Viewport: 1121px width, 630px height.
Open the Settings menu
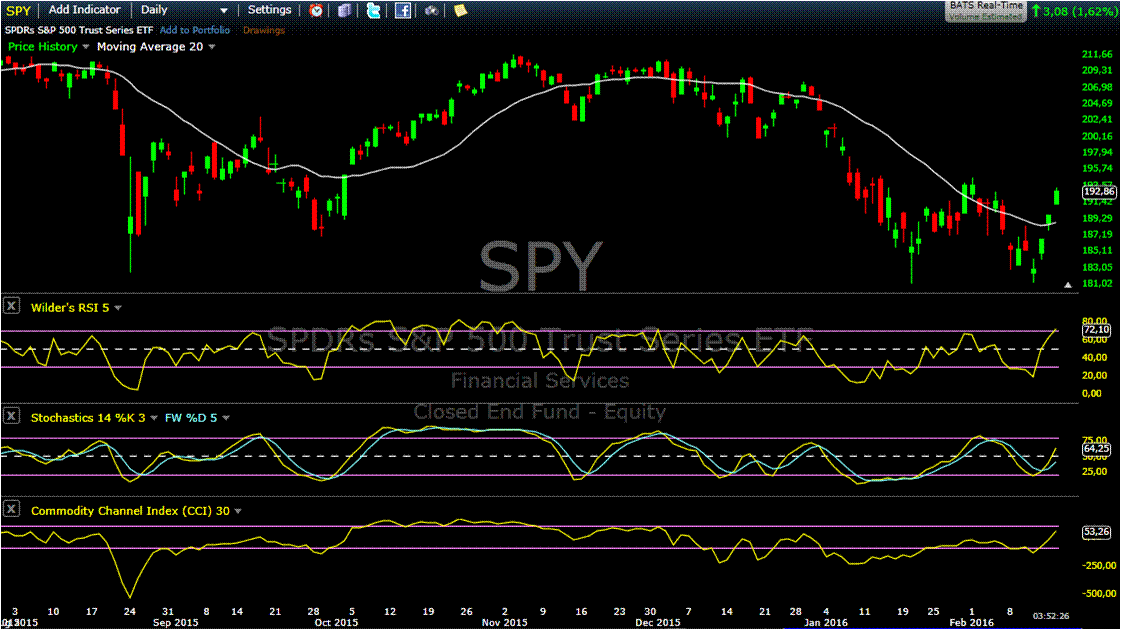coord(269,10)
